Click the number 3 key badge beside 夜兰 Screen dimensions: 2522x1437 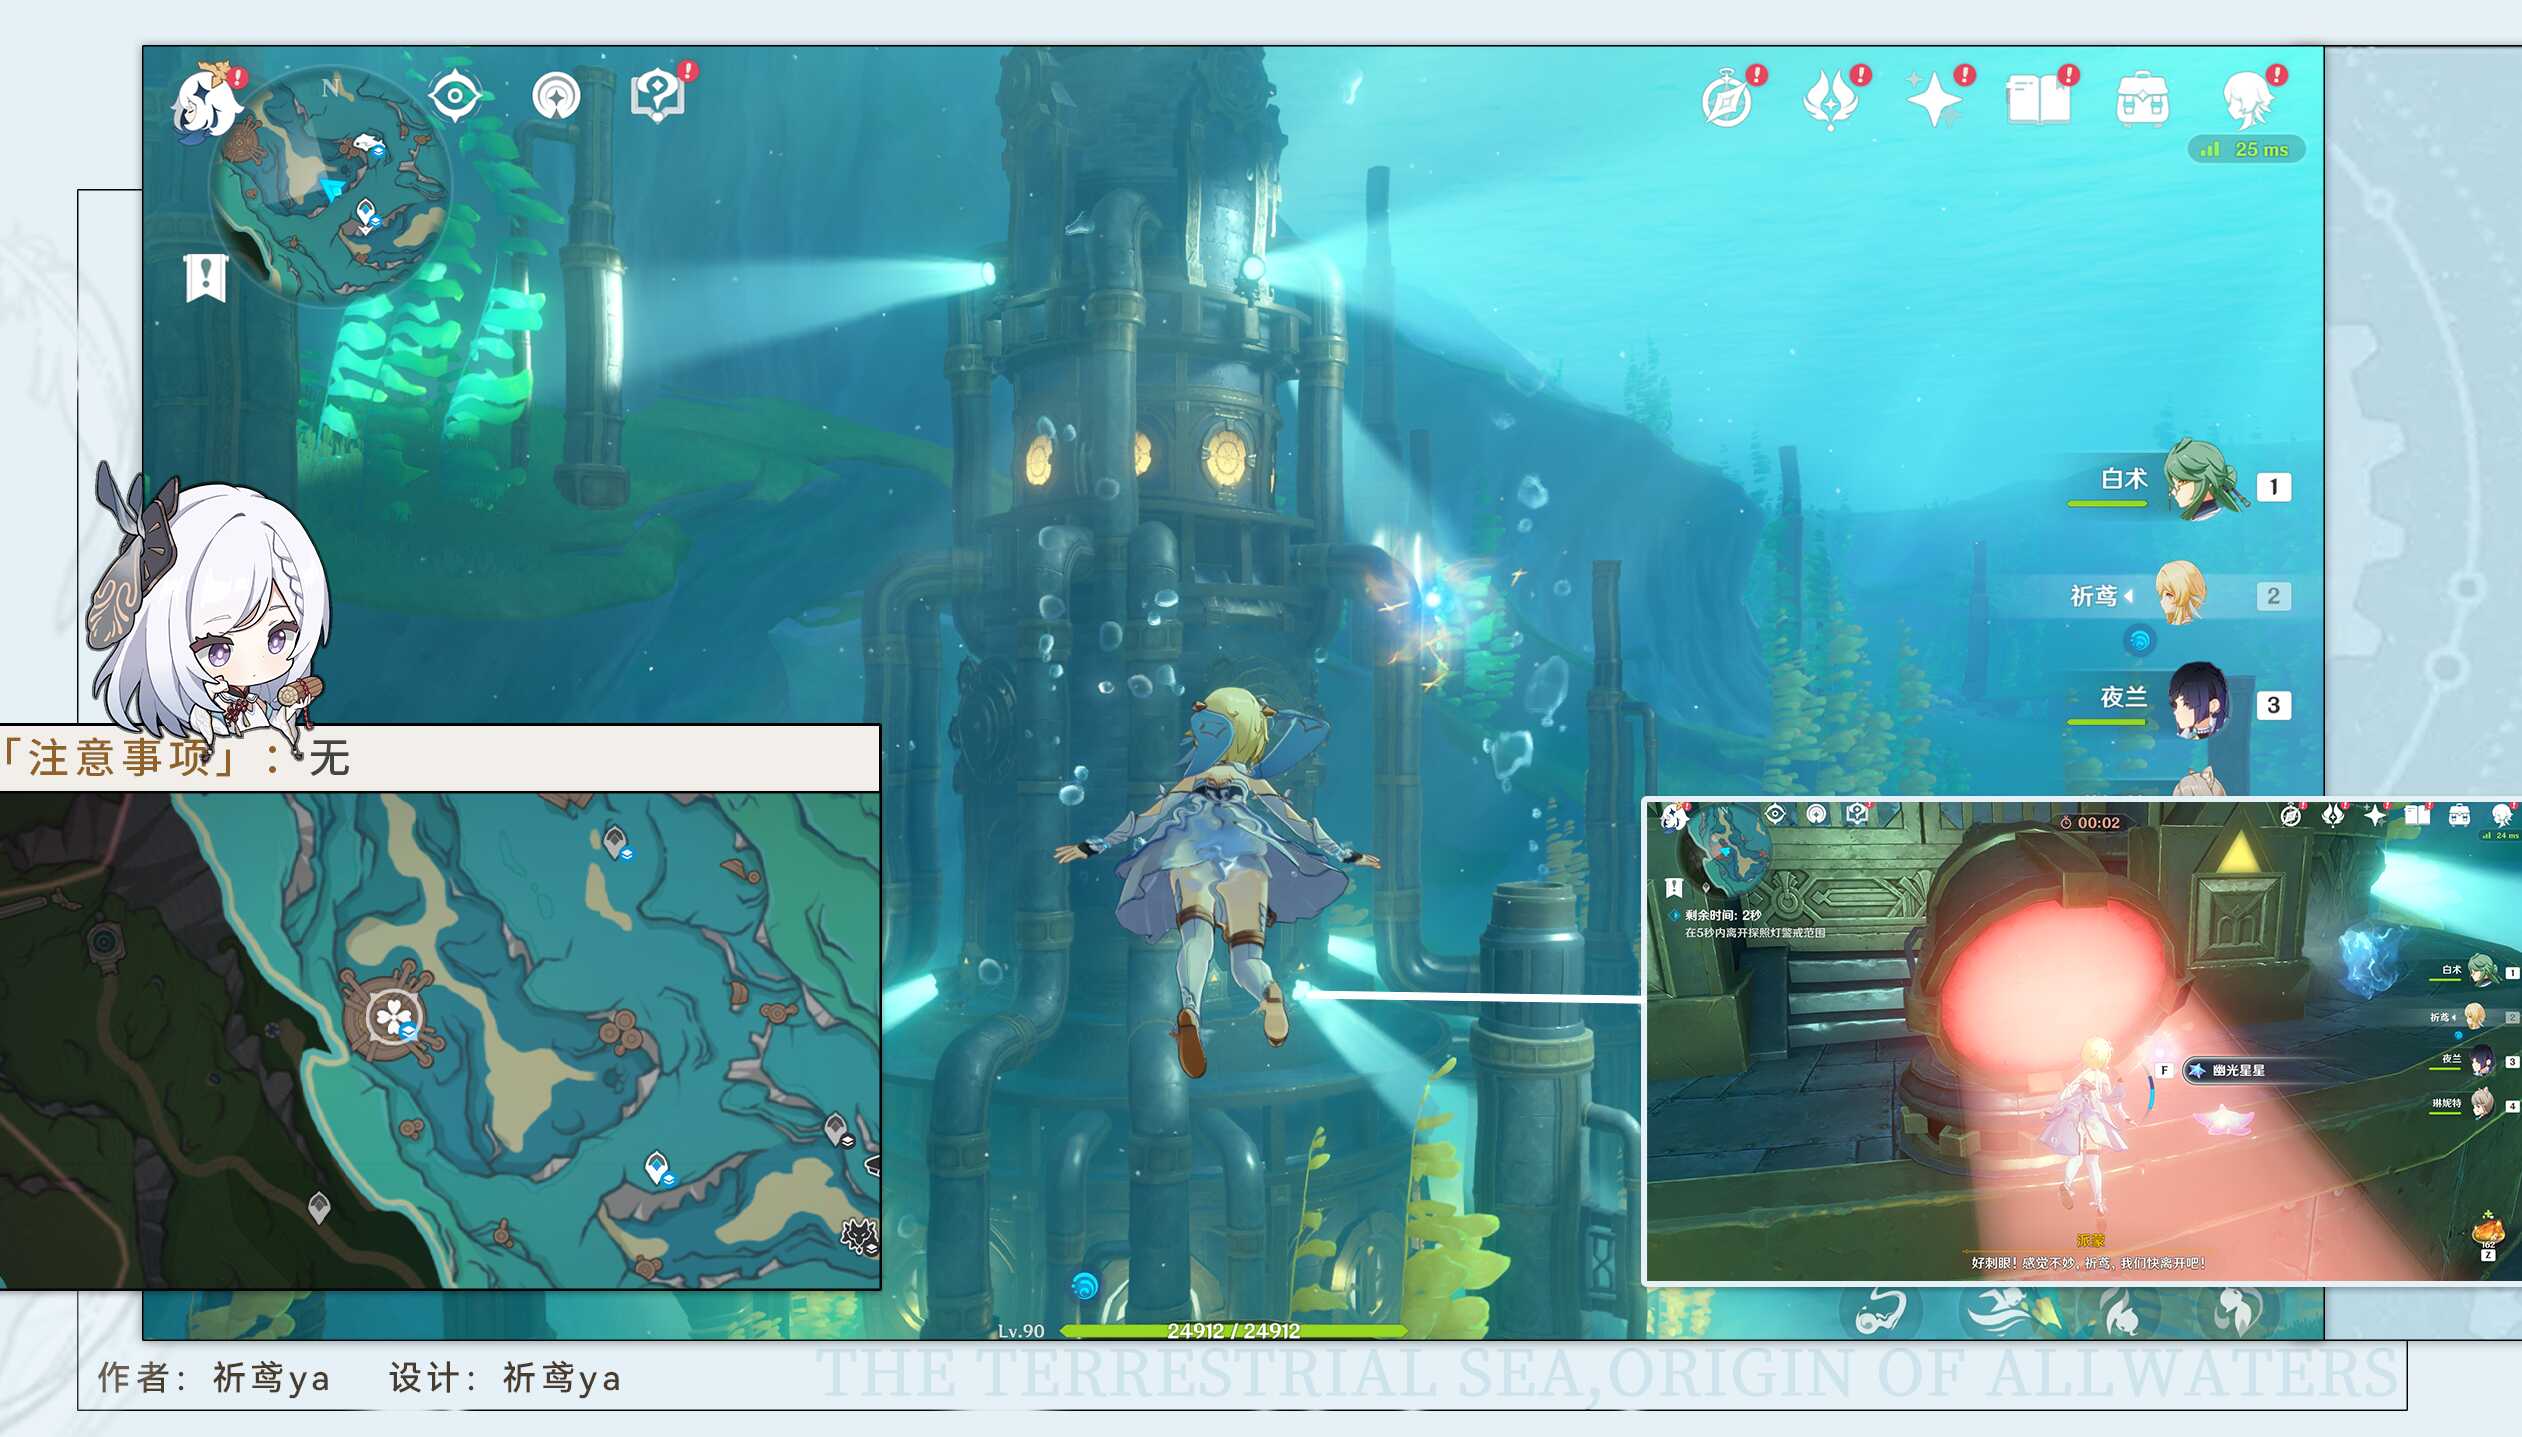pos(2273,705)
